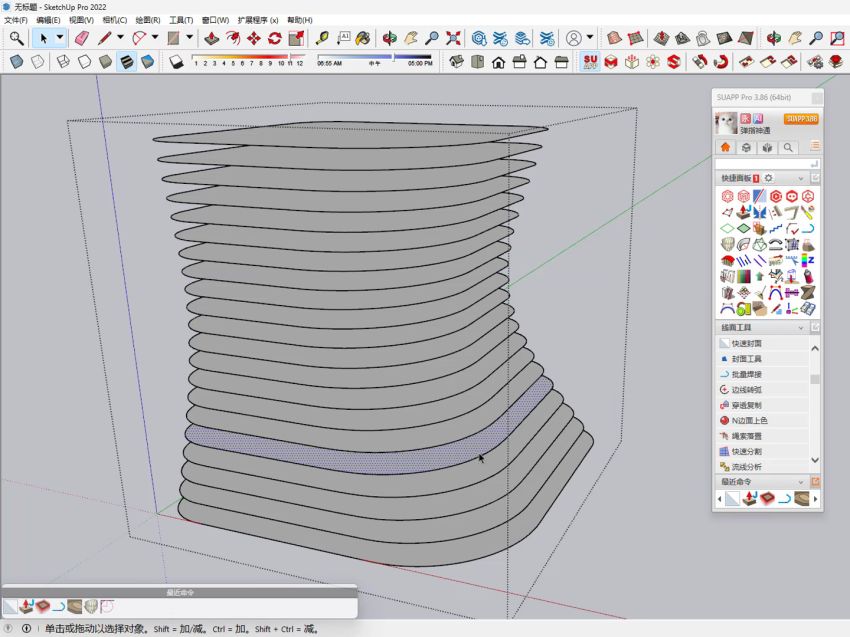
Task: Expand Pencil tool dropdown arrow
Action: (x=120, y=38)
